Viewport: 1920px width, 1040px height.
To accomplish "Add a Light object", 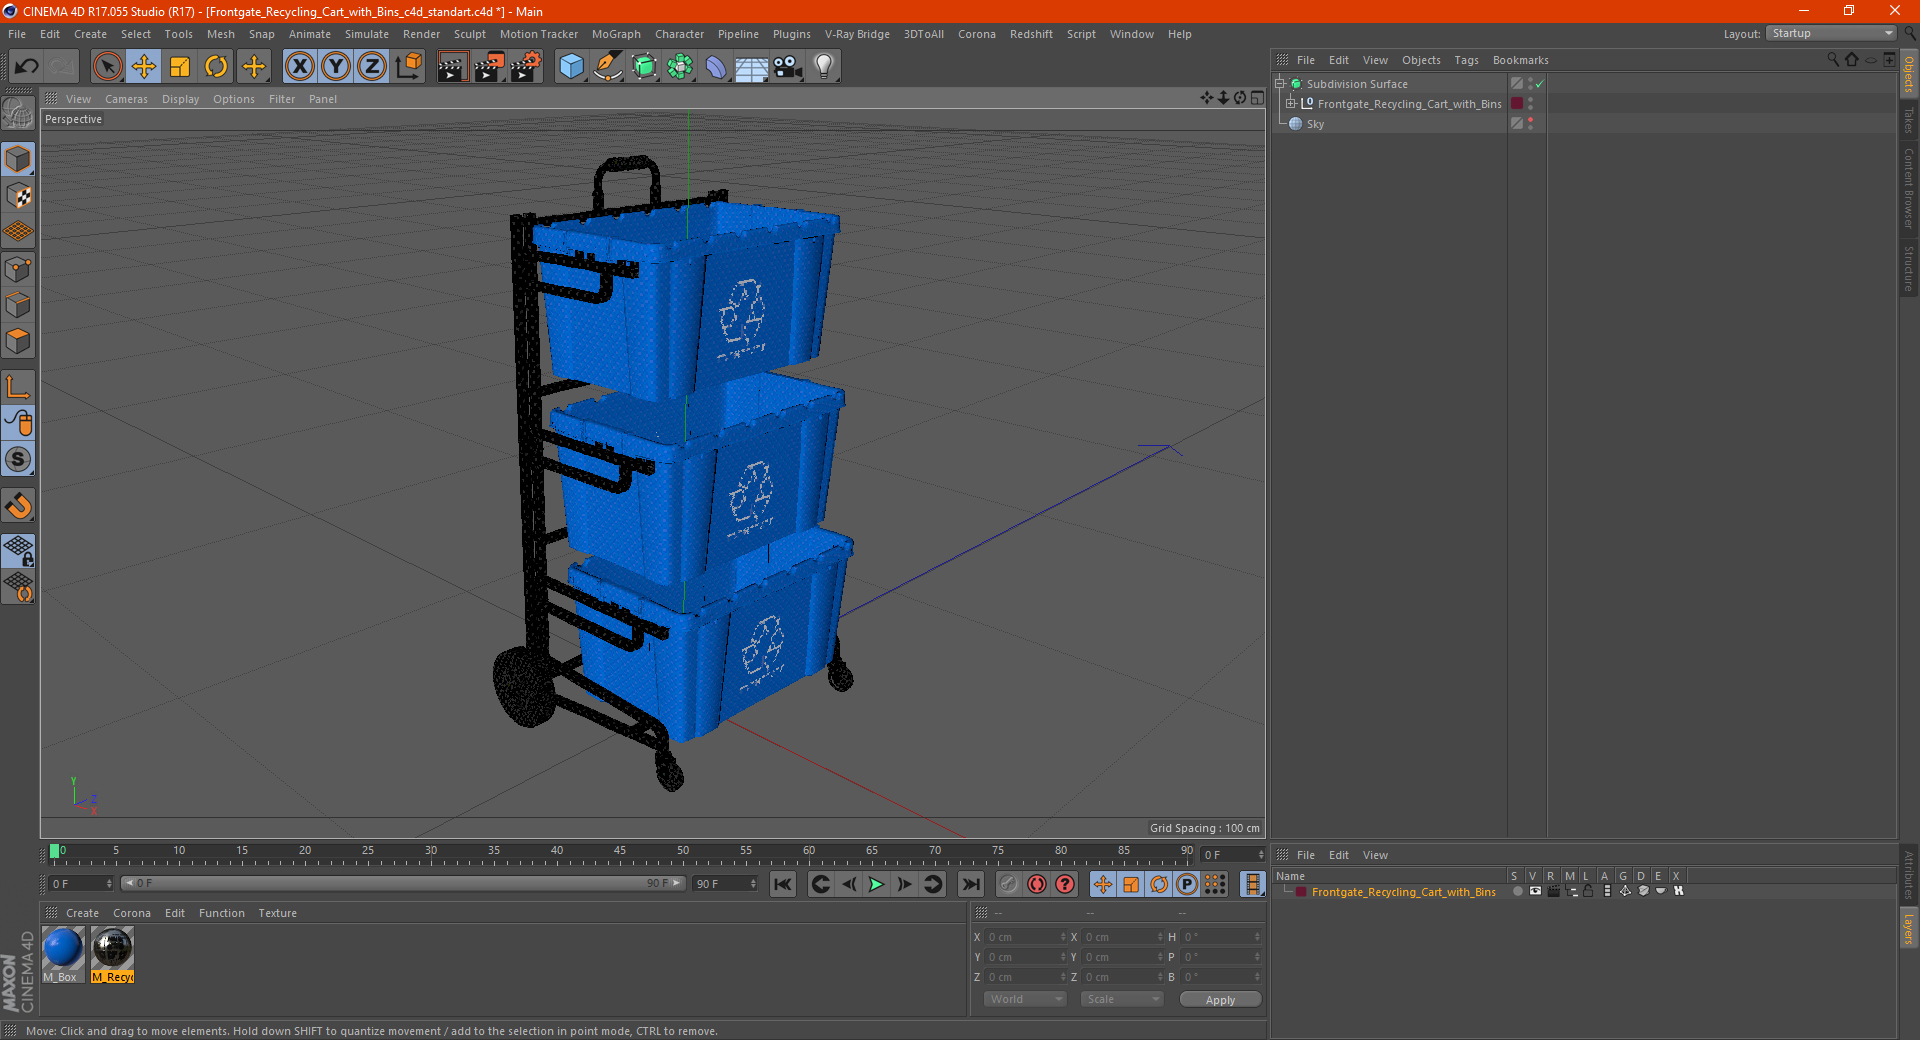I will 824,67.
